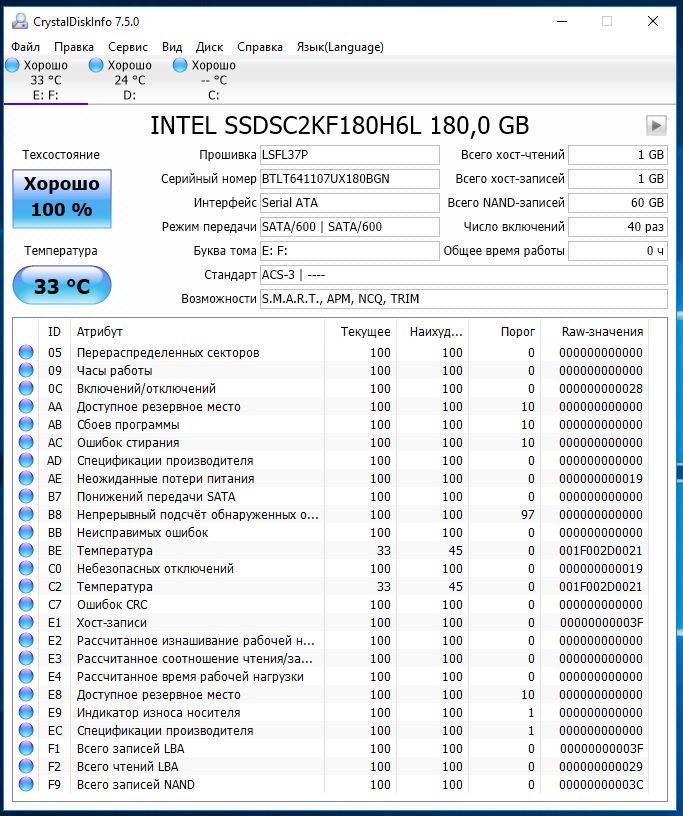This screenshot has width=683, height=816.
Task: Click the Всего NAND-записей value 60 GB
Action: [x=617, y=202]
